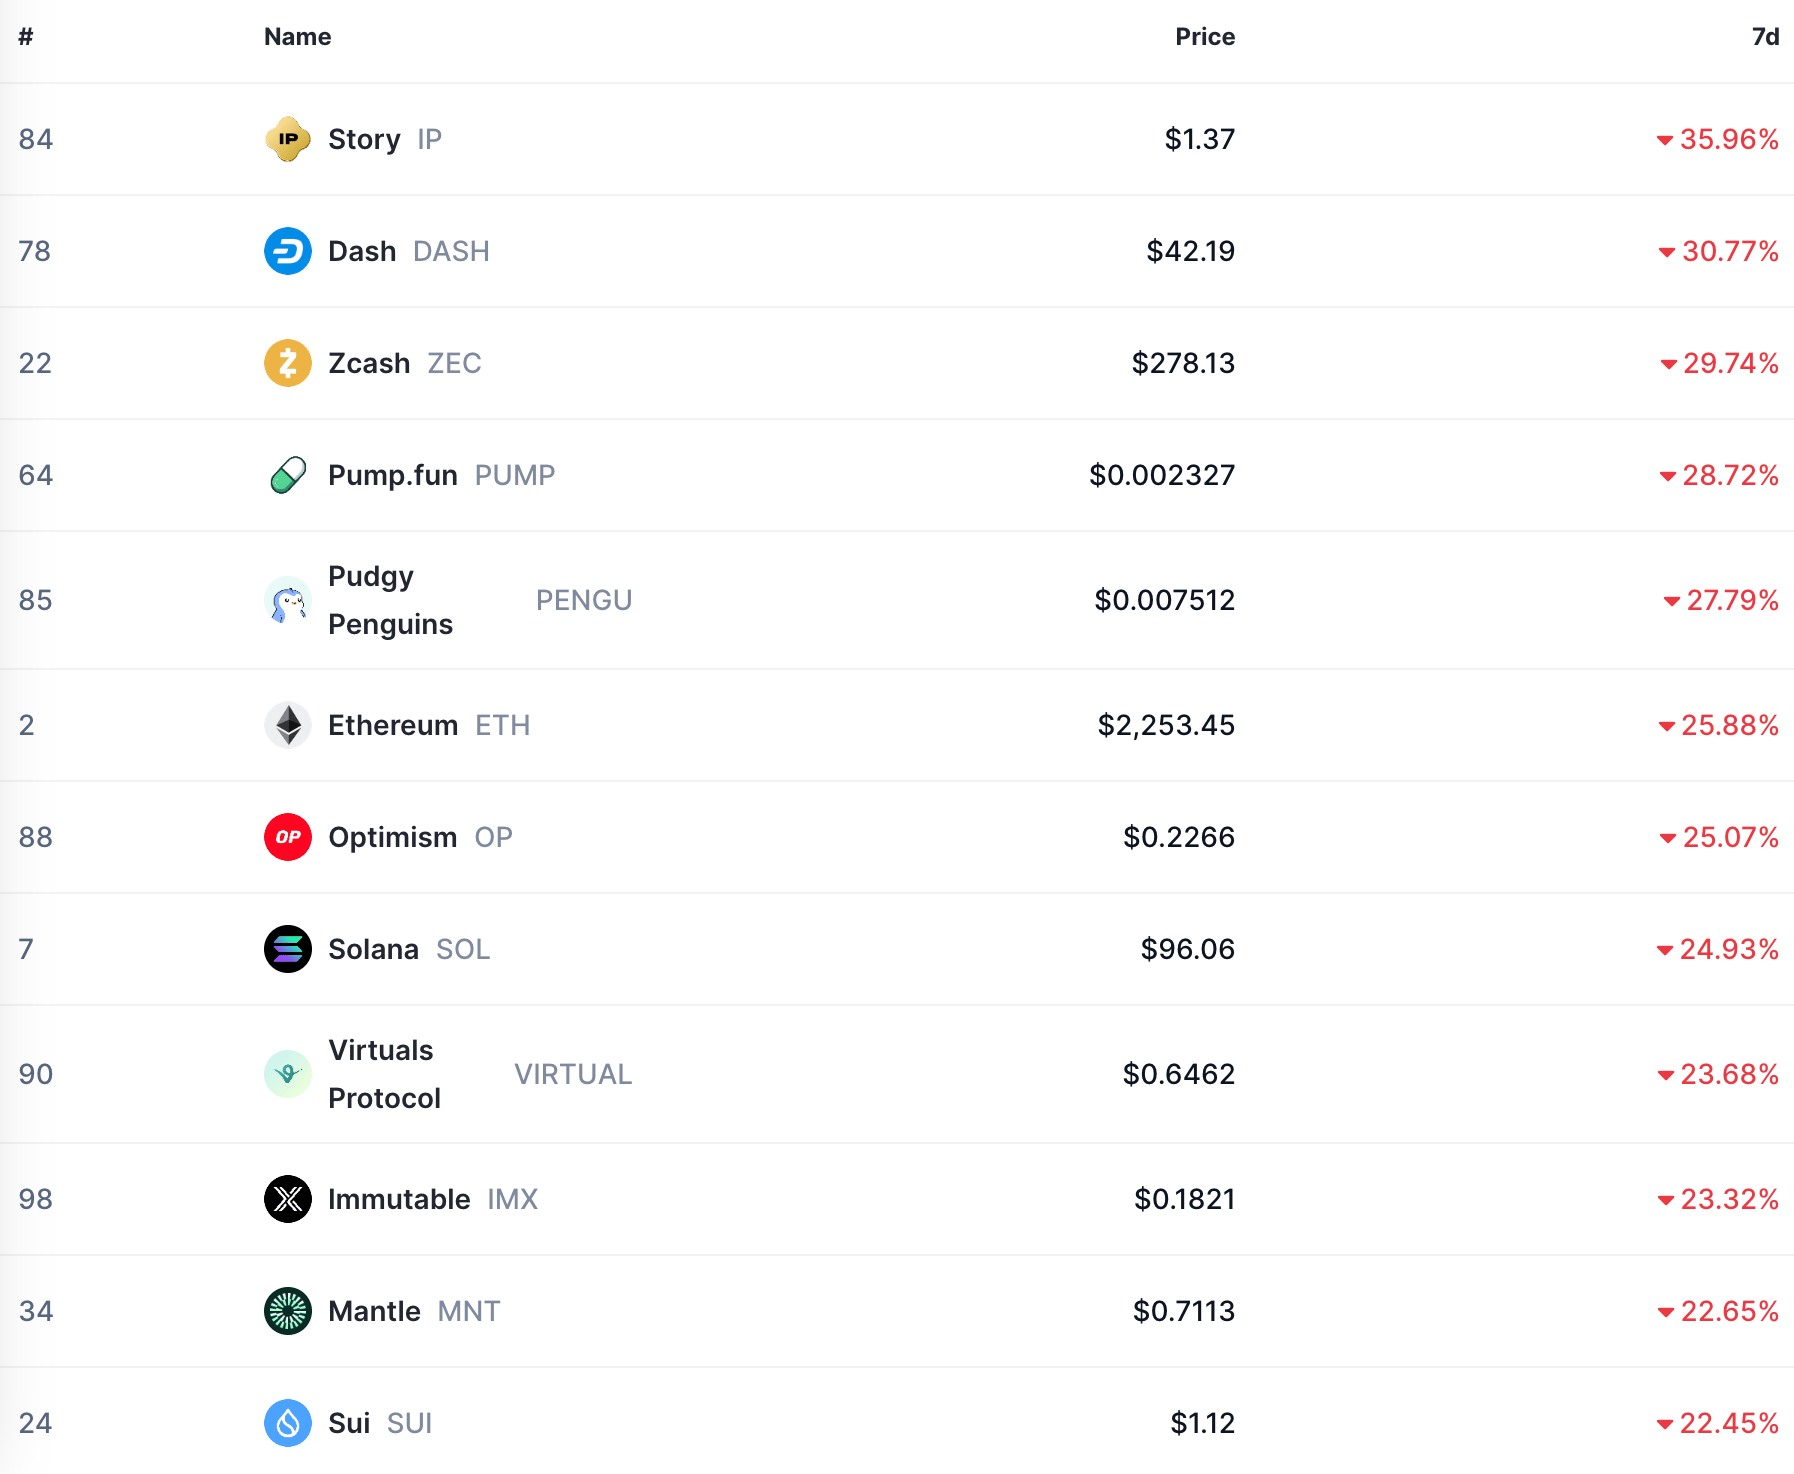The image size is (1794, 1474).
Task: Click the Mantle sunburst icon
Action: click(288, 1311)
